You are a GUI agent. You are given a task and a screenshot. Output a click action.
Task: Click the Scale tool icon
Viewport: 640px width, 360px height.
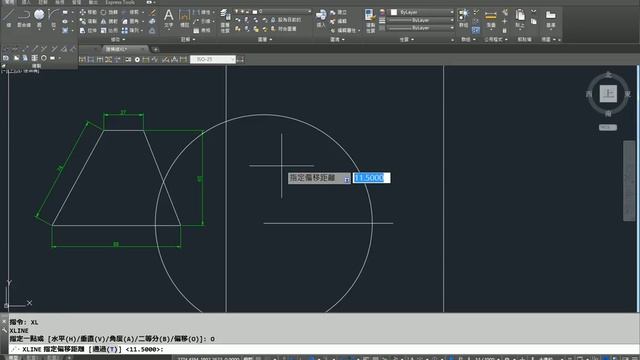[x=104, y=30]
